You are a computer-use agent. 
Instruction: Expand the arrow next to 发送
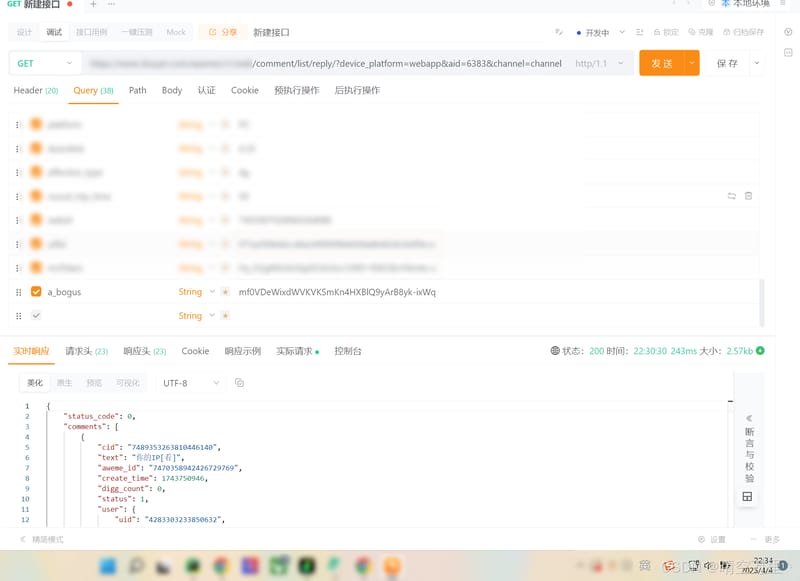click(692, 63)
